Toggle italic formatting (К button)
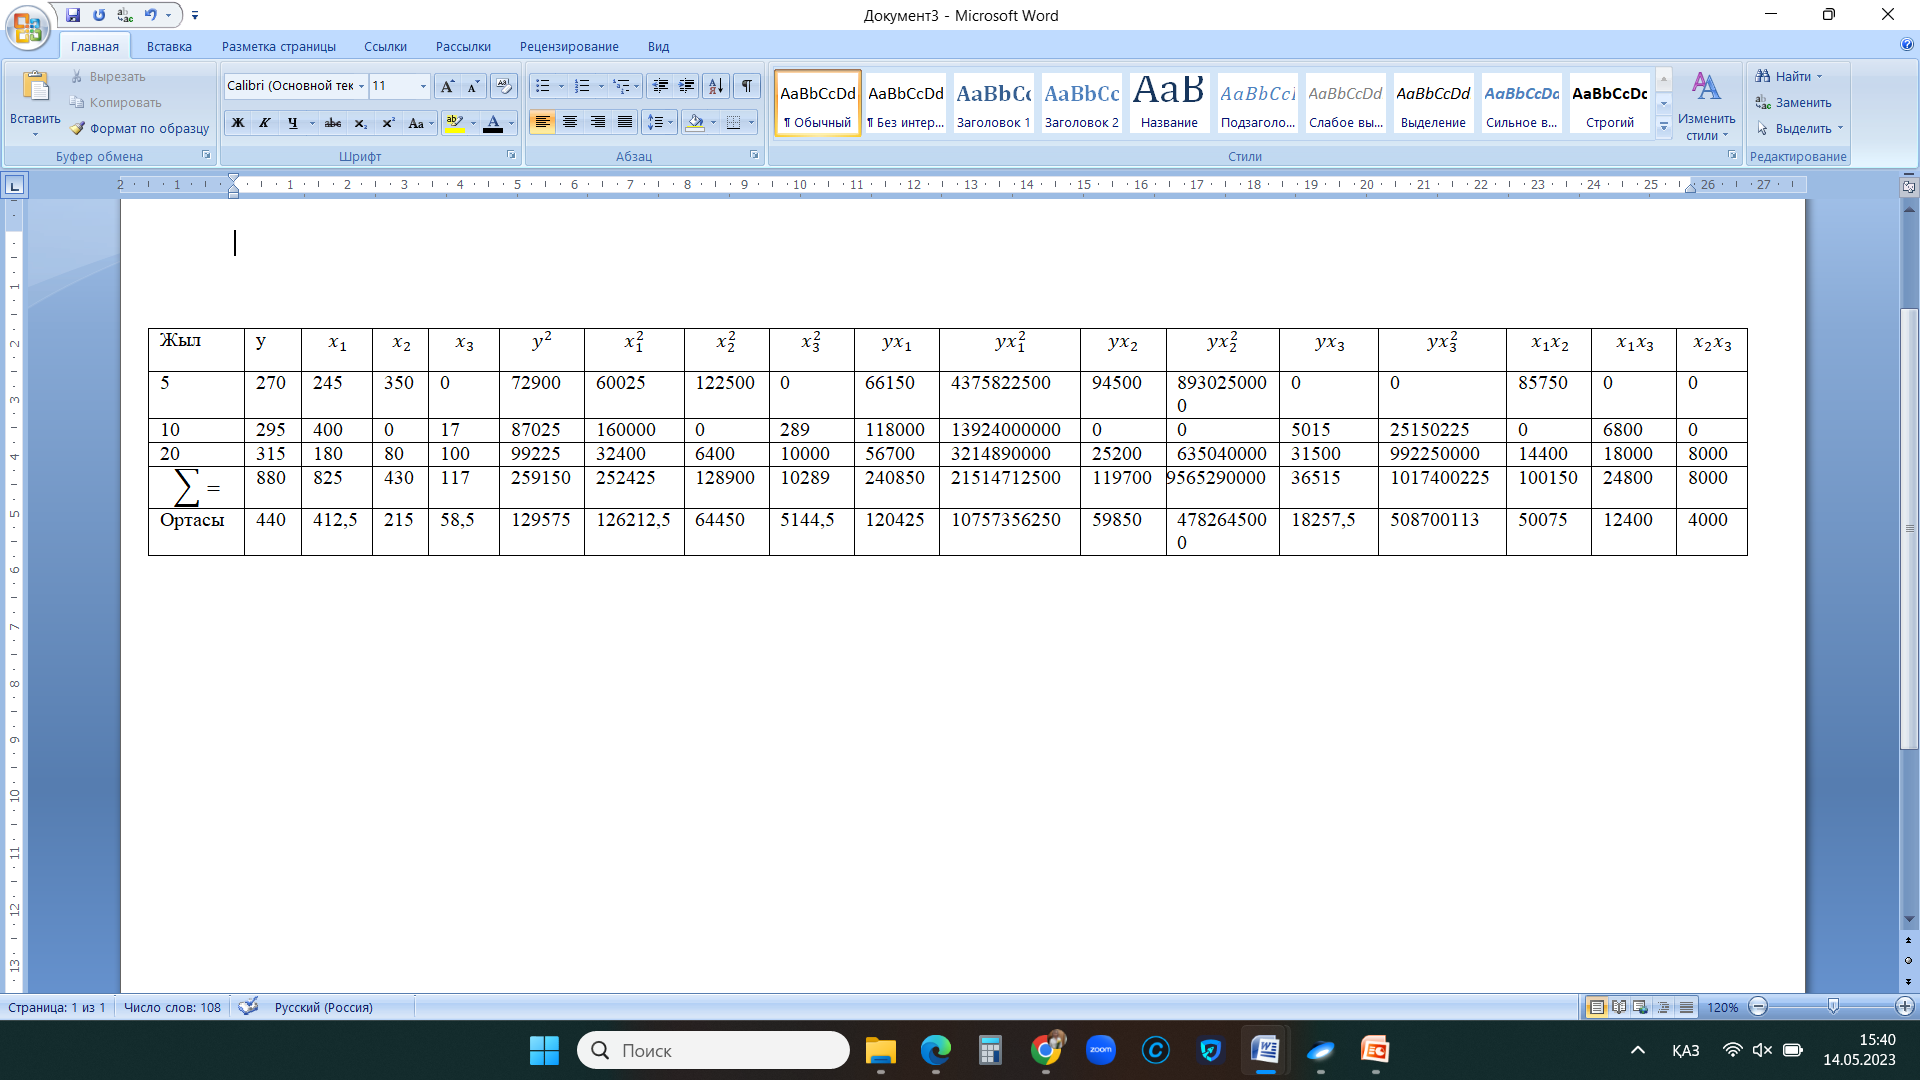This screenshot has height=1080, width=1920. tap(265, 123)
